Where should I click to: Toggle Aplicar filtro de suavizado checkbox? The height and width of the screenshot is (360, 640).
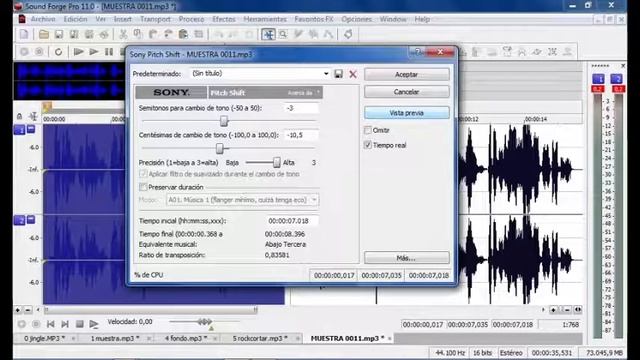(x=143, y=174)
